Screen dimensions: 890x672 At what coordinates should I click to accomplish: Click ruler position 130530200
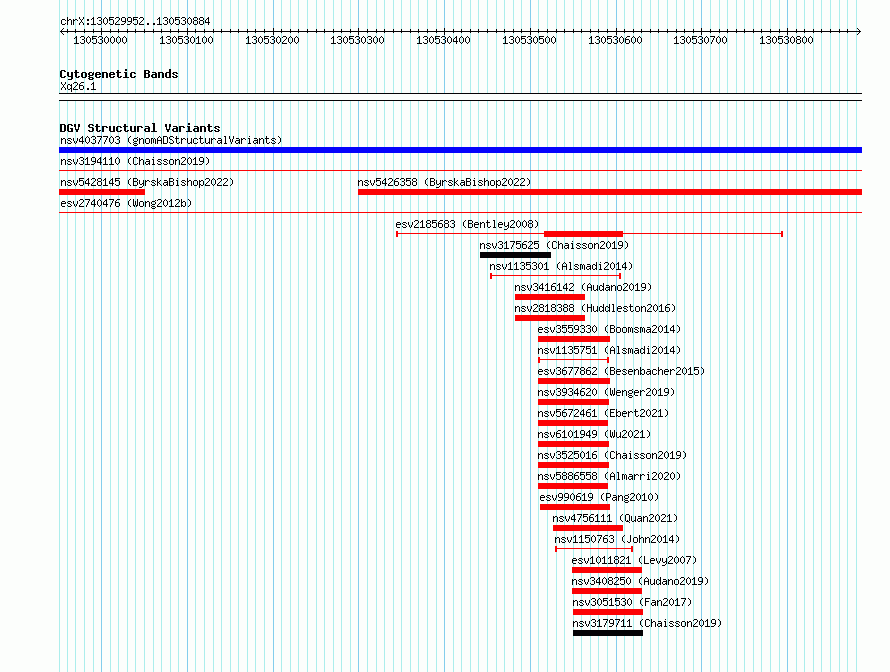pyautogui.click(x=272, y=40)
